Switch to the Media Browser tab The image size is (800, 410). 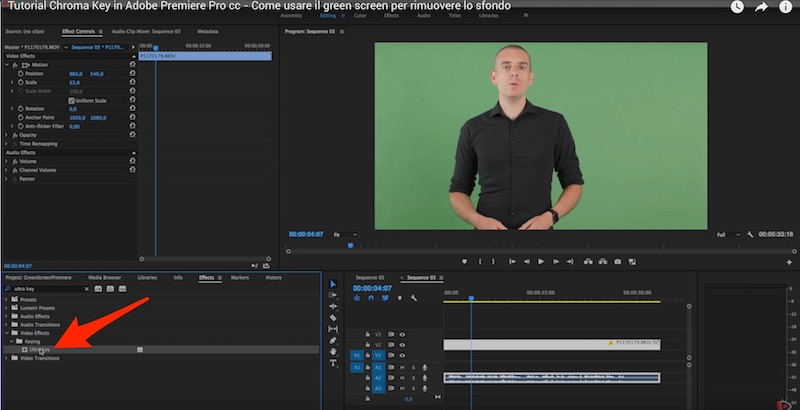pos(104,277)
